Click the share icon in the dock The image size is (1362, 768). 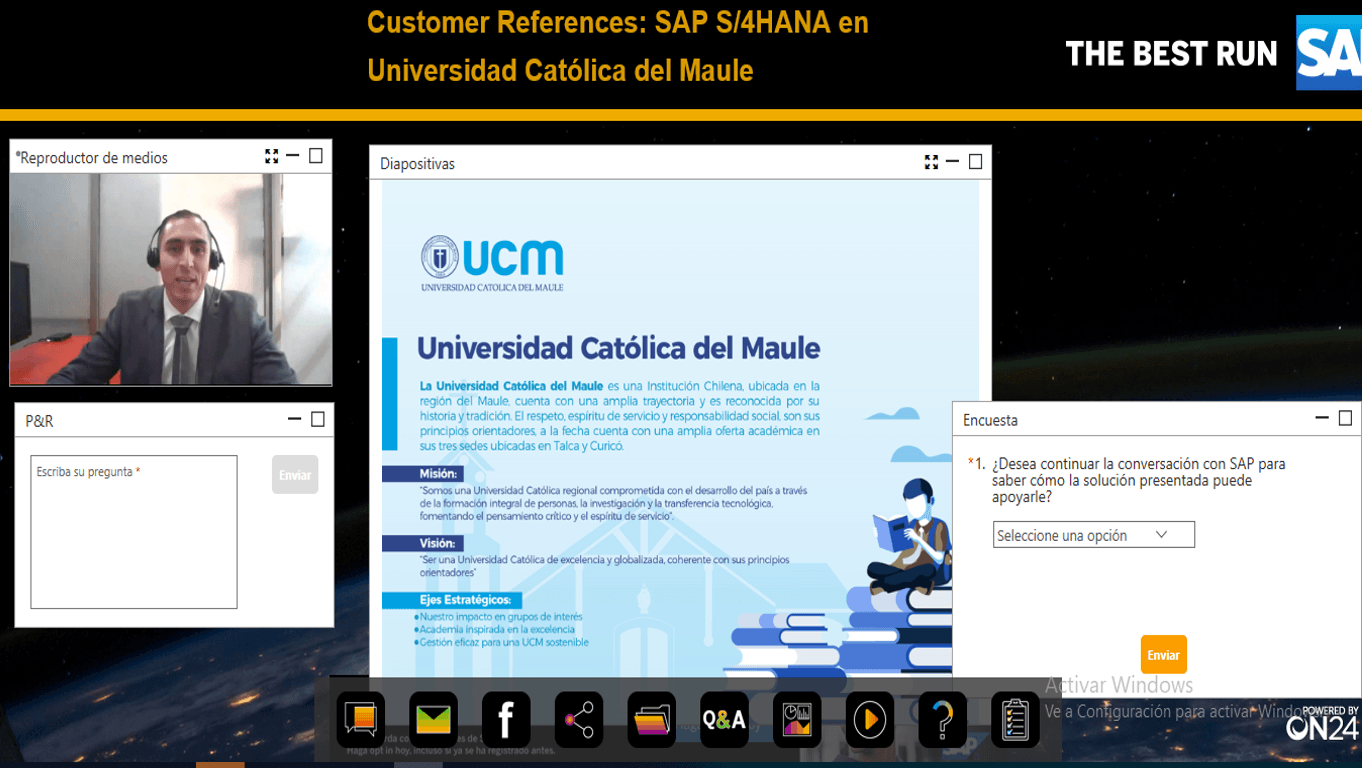coord(579,719)
